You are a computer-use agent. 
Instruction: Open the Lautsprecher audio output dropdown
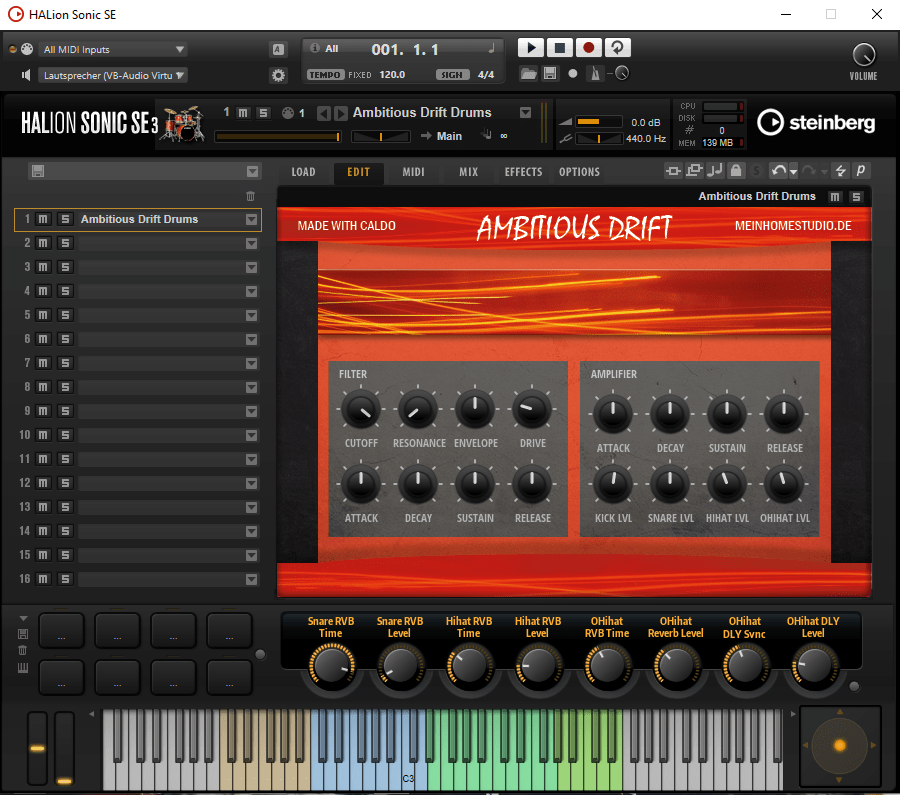tap(113, 75)
